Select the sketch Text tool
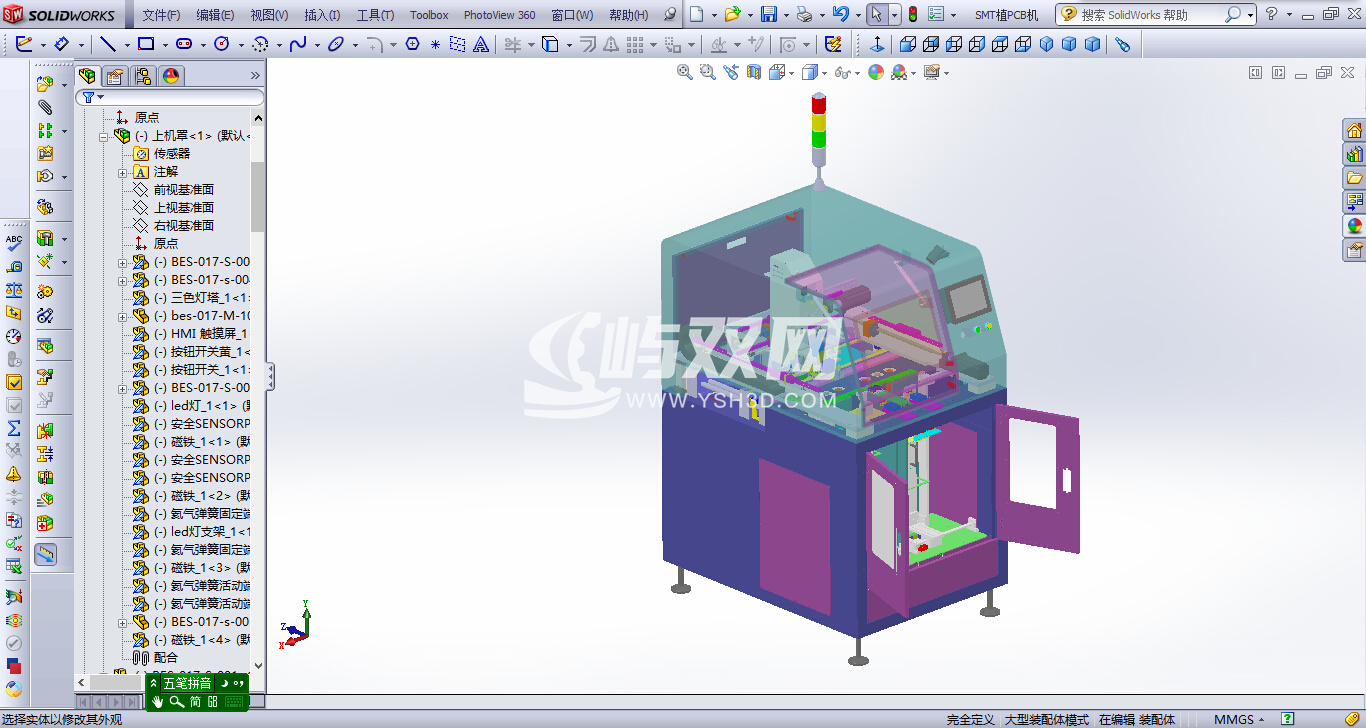Viewport: 1366px width, 728px height. [480, 44]
